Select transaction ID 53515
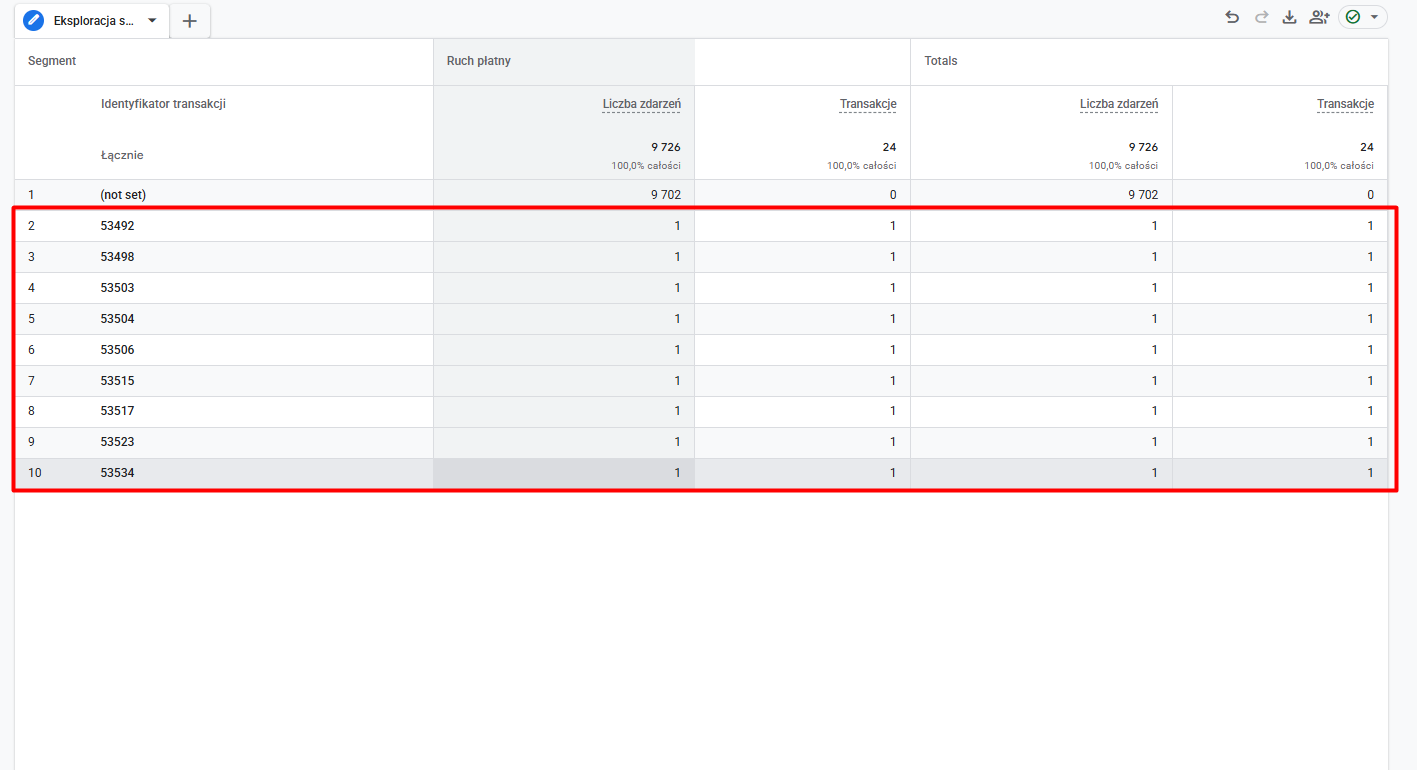This screenshot has height=770, width=1417. 117,381
